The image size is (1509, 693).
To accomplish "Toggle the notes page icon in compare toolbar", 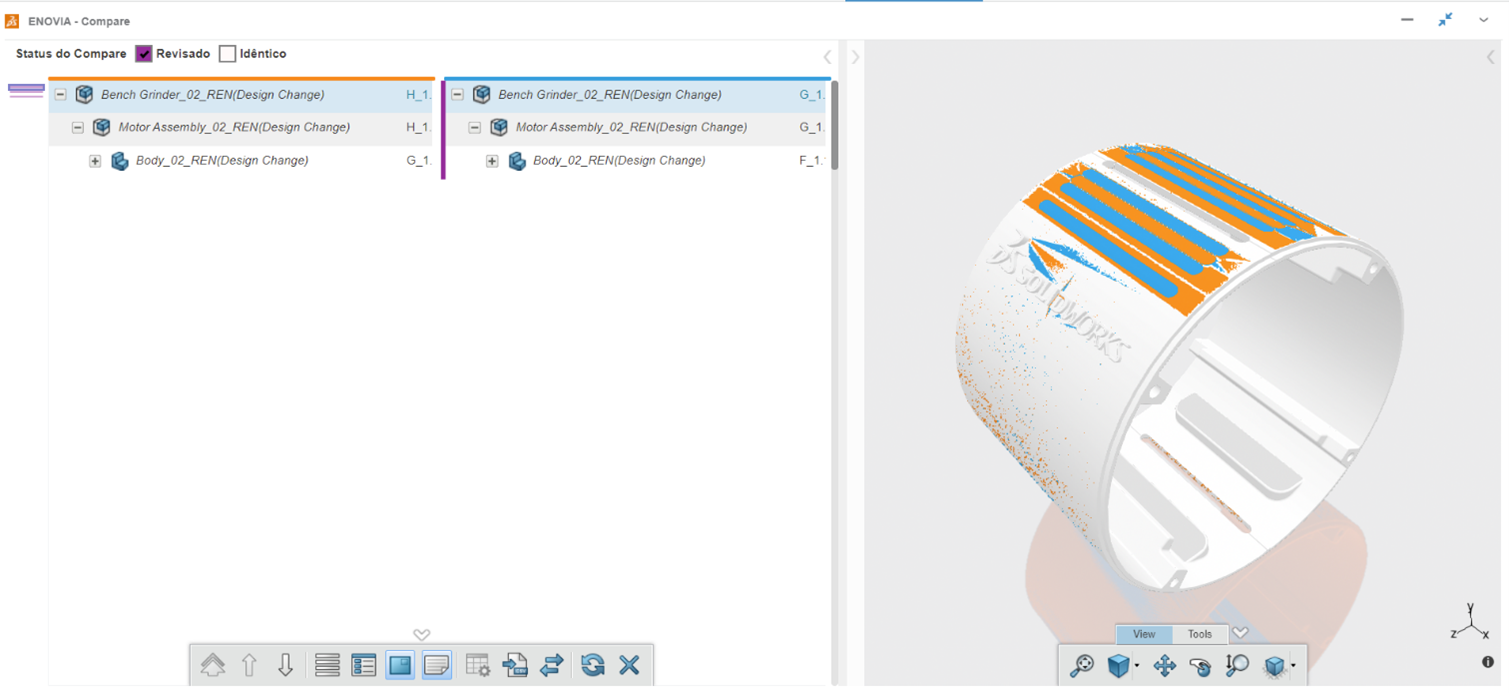I will (x=437, y=665).
